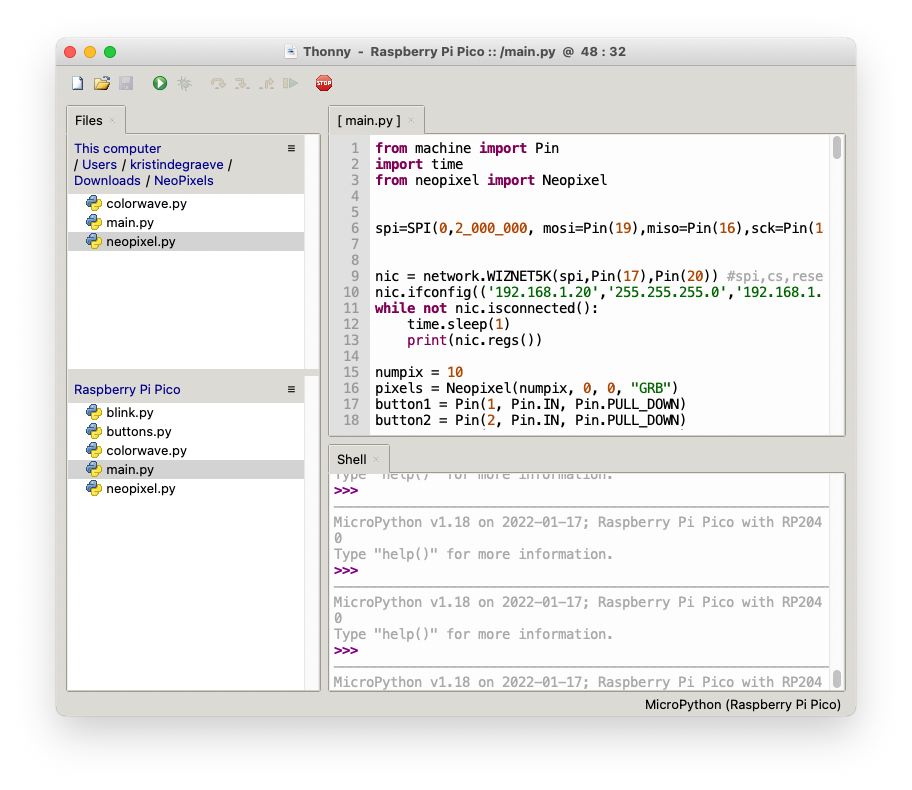Minimize Thonny with the yellow button

90,52
